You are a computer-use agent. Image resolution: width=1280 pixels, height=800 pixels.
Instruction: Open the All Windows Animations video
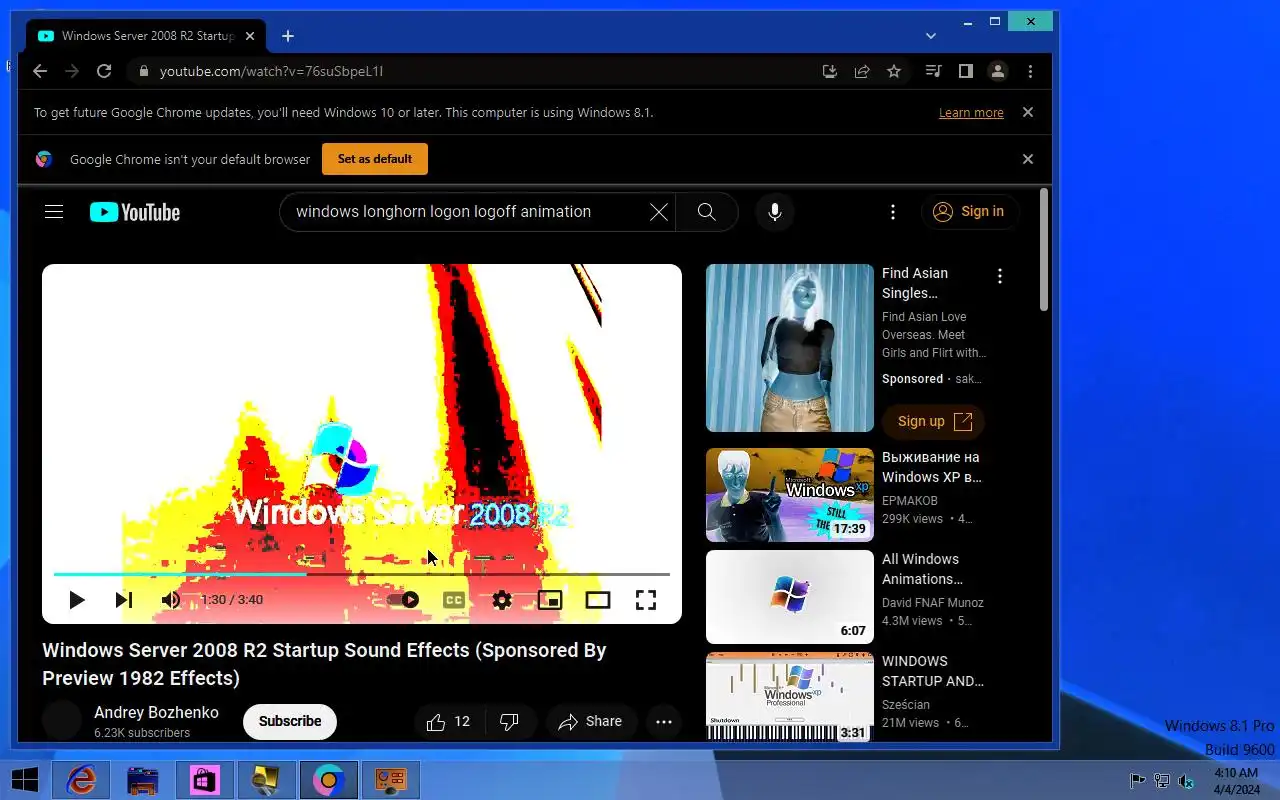tap(790, 597)
